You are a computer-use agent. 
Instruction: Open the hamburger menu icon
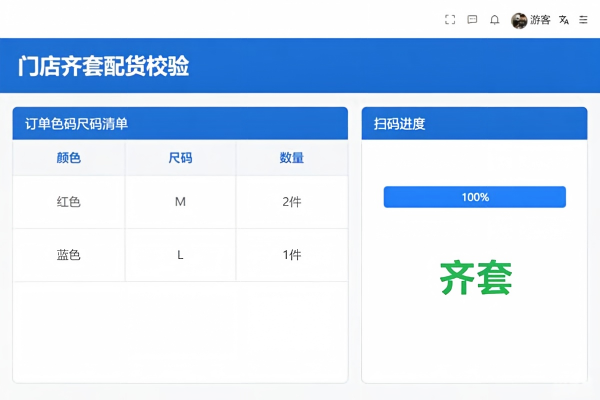(583, 20)
